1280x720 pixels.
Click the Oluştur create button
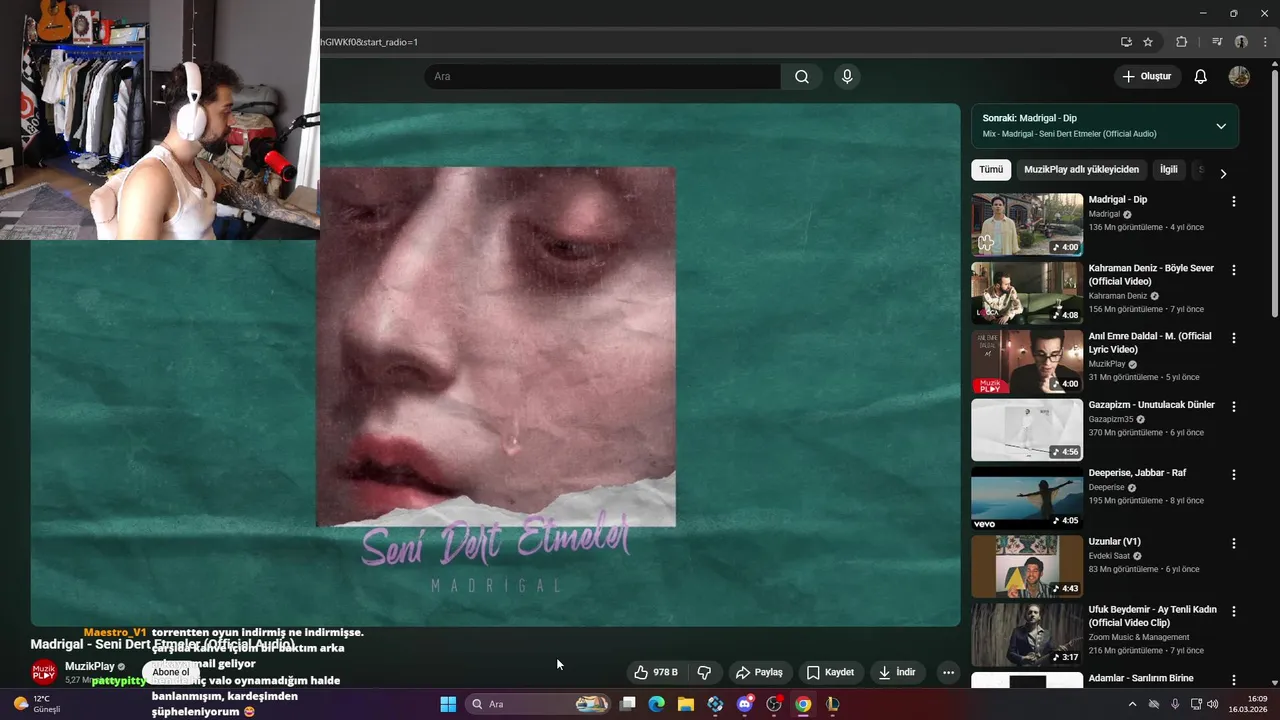click(1147, 77)
